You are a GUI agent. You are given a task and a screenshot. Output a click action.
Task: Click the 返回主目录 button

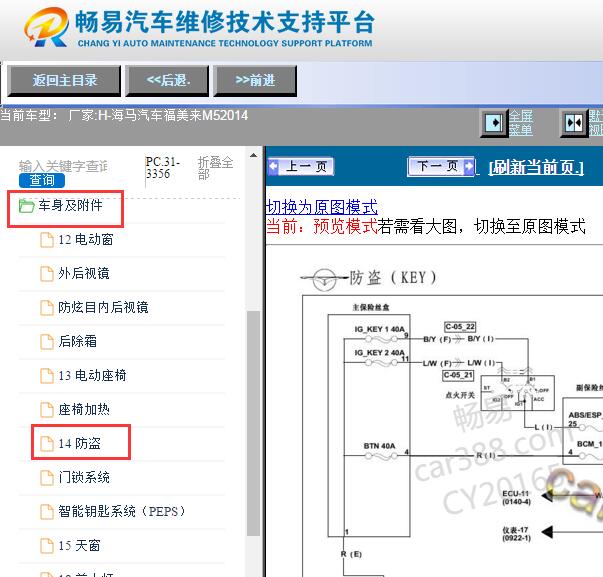point(64,81)
